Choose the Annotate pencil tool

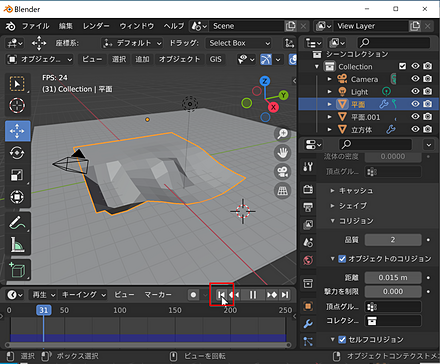17,222
